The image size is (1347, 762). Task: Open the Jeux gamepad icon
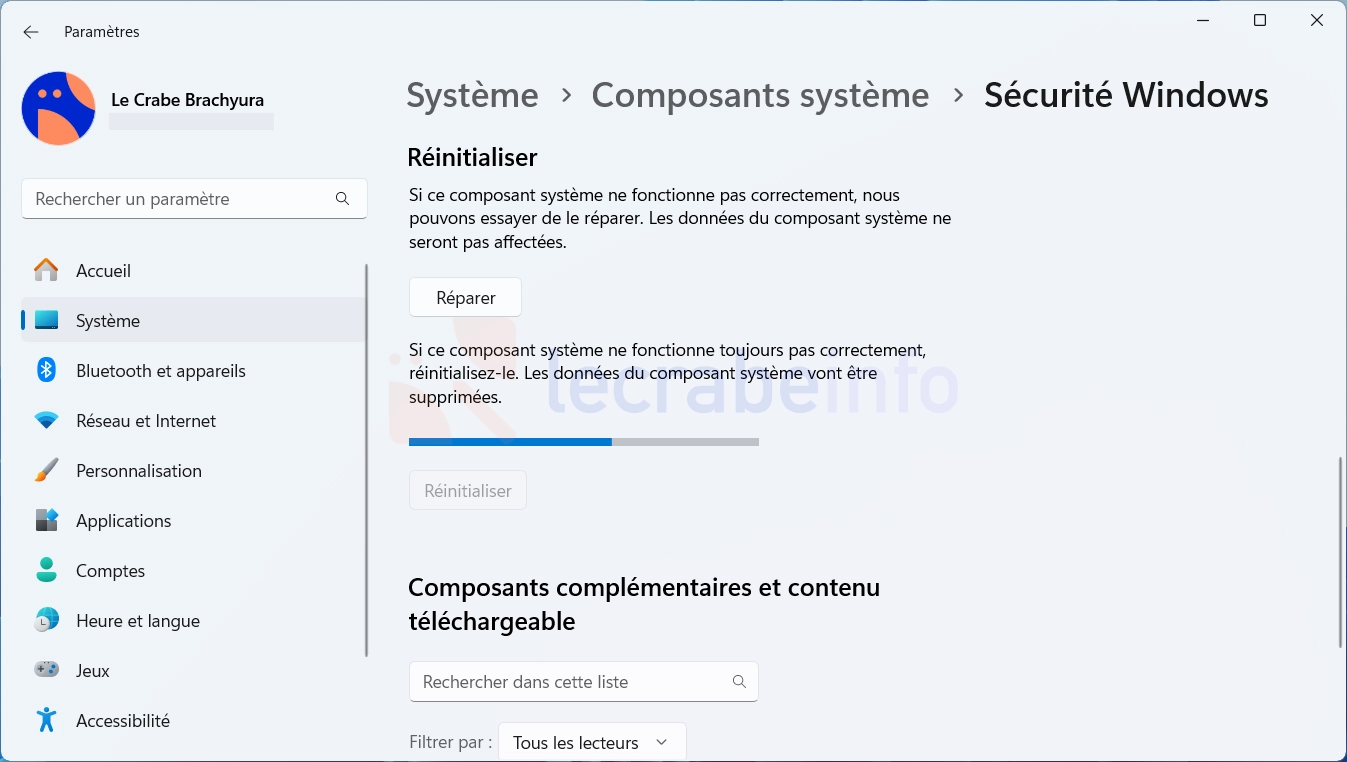point(46,670)
